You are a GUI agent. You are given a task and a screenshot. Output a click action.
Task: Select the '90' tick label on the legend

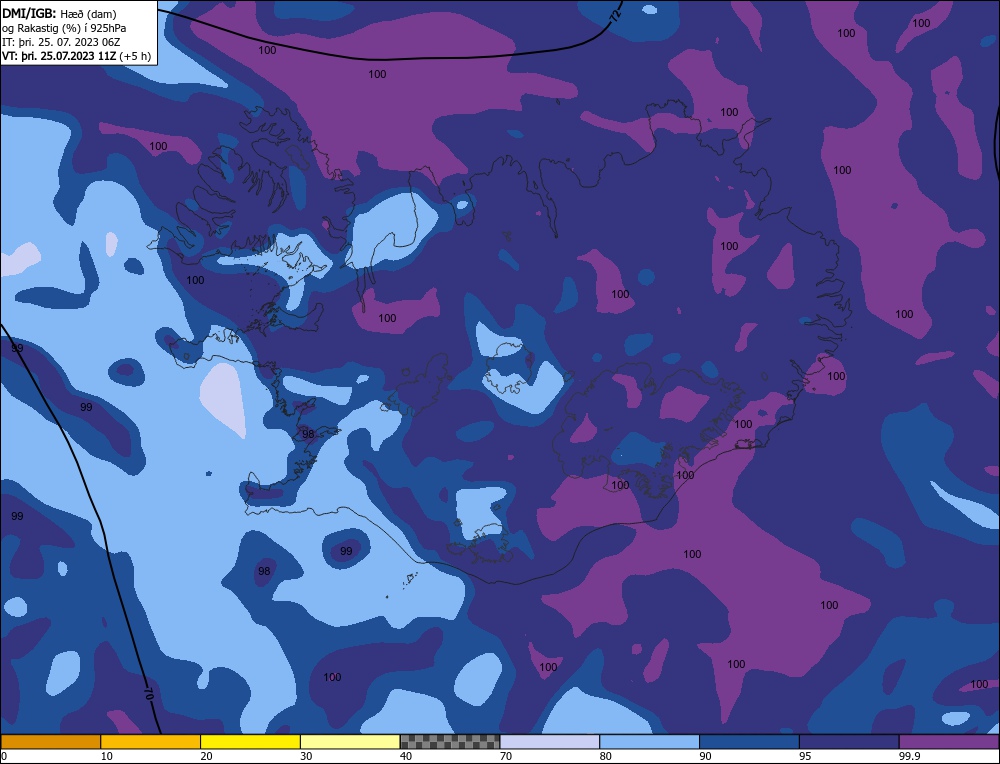705,756
